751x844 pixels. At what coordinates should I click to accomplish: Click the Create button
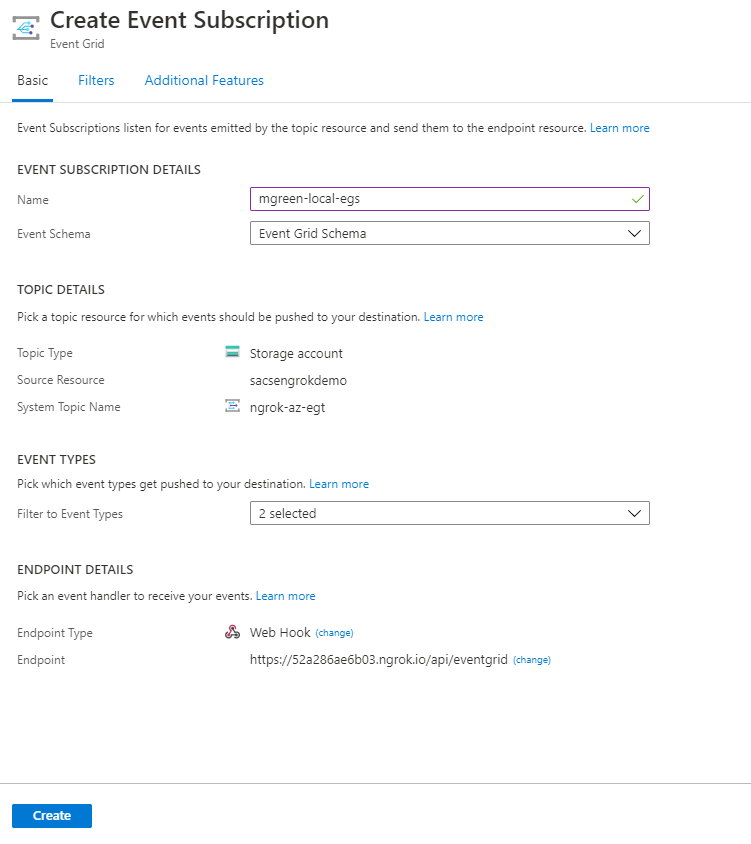(52, 815)
